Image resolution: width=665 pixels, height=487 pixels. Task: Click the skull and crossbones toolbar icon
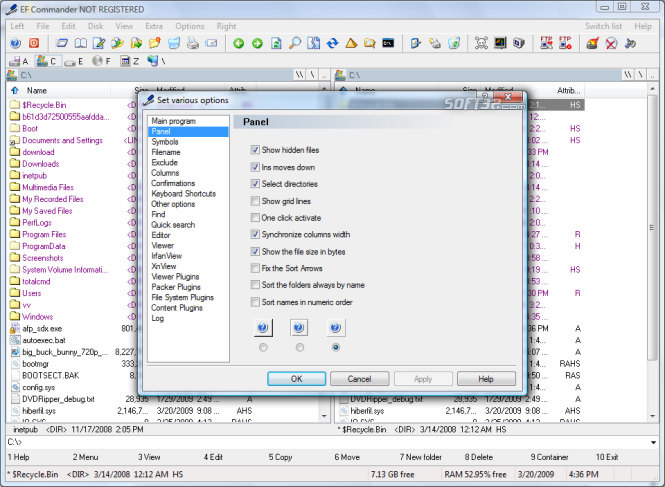pyautogui.click(x=481, y=43)
